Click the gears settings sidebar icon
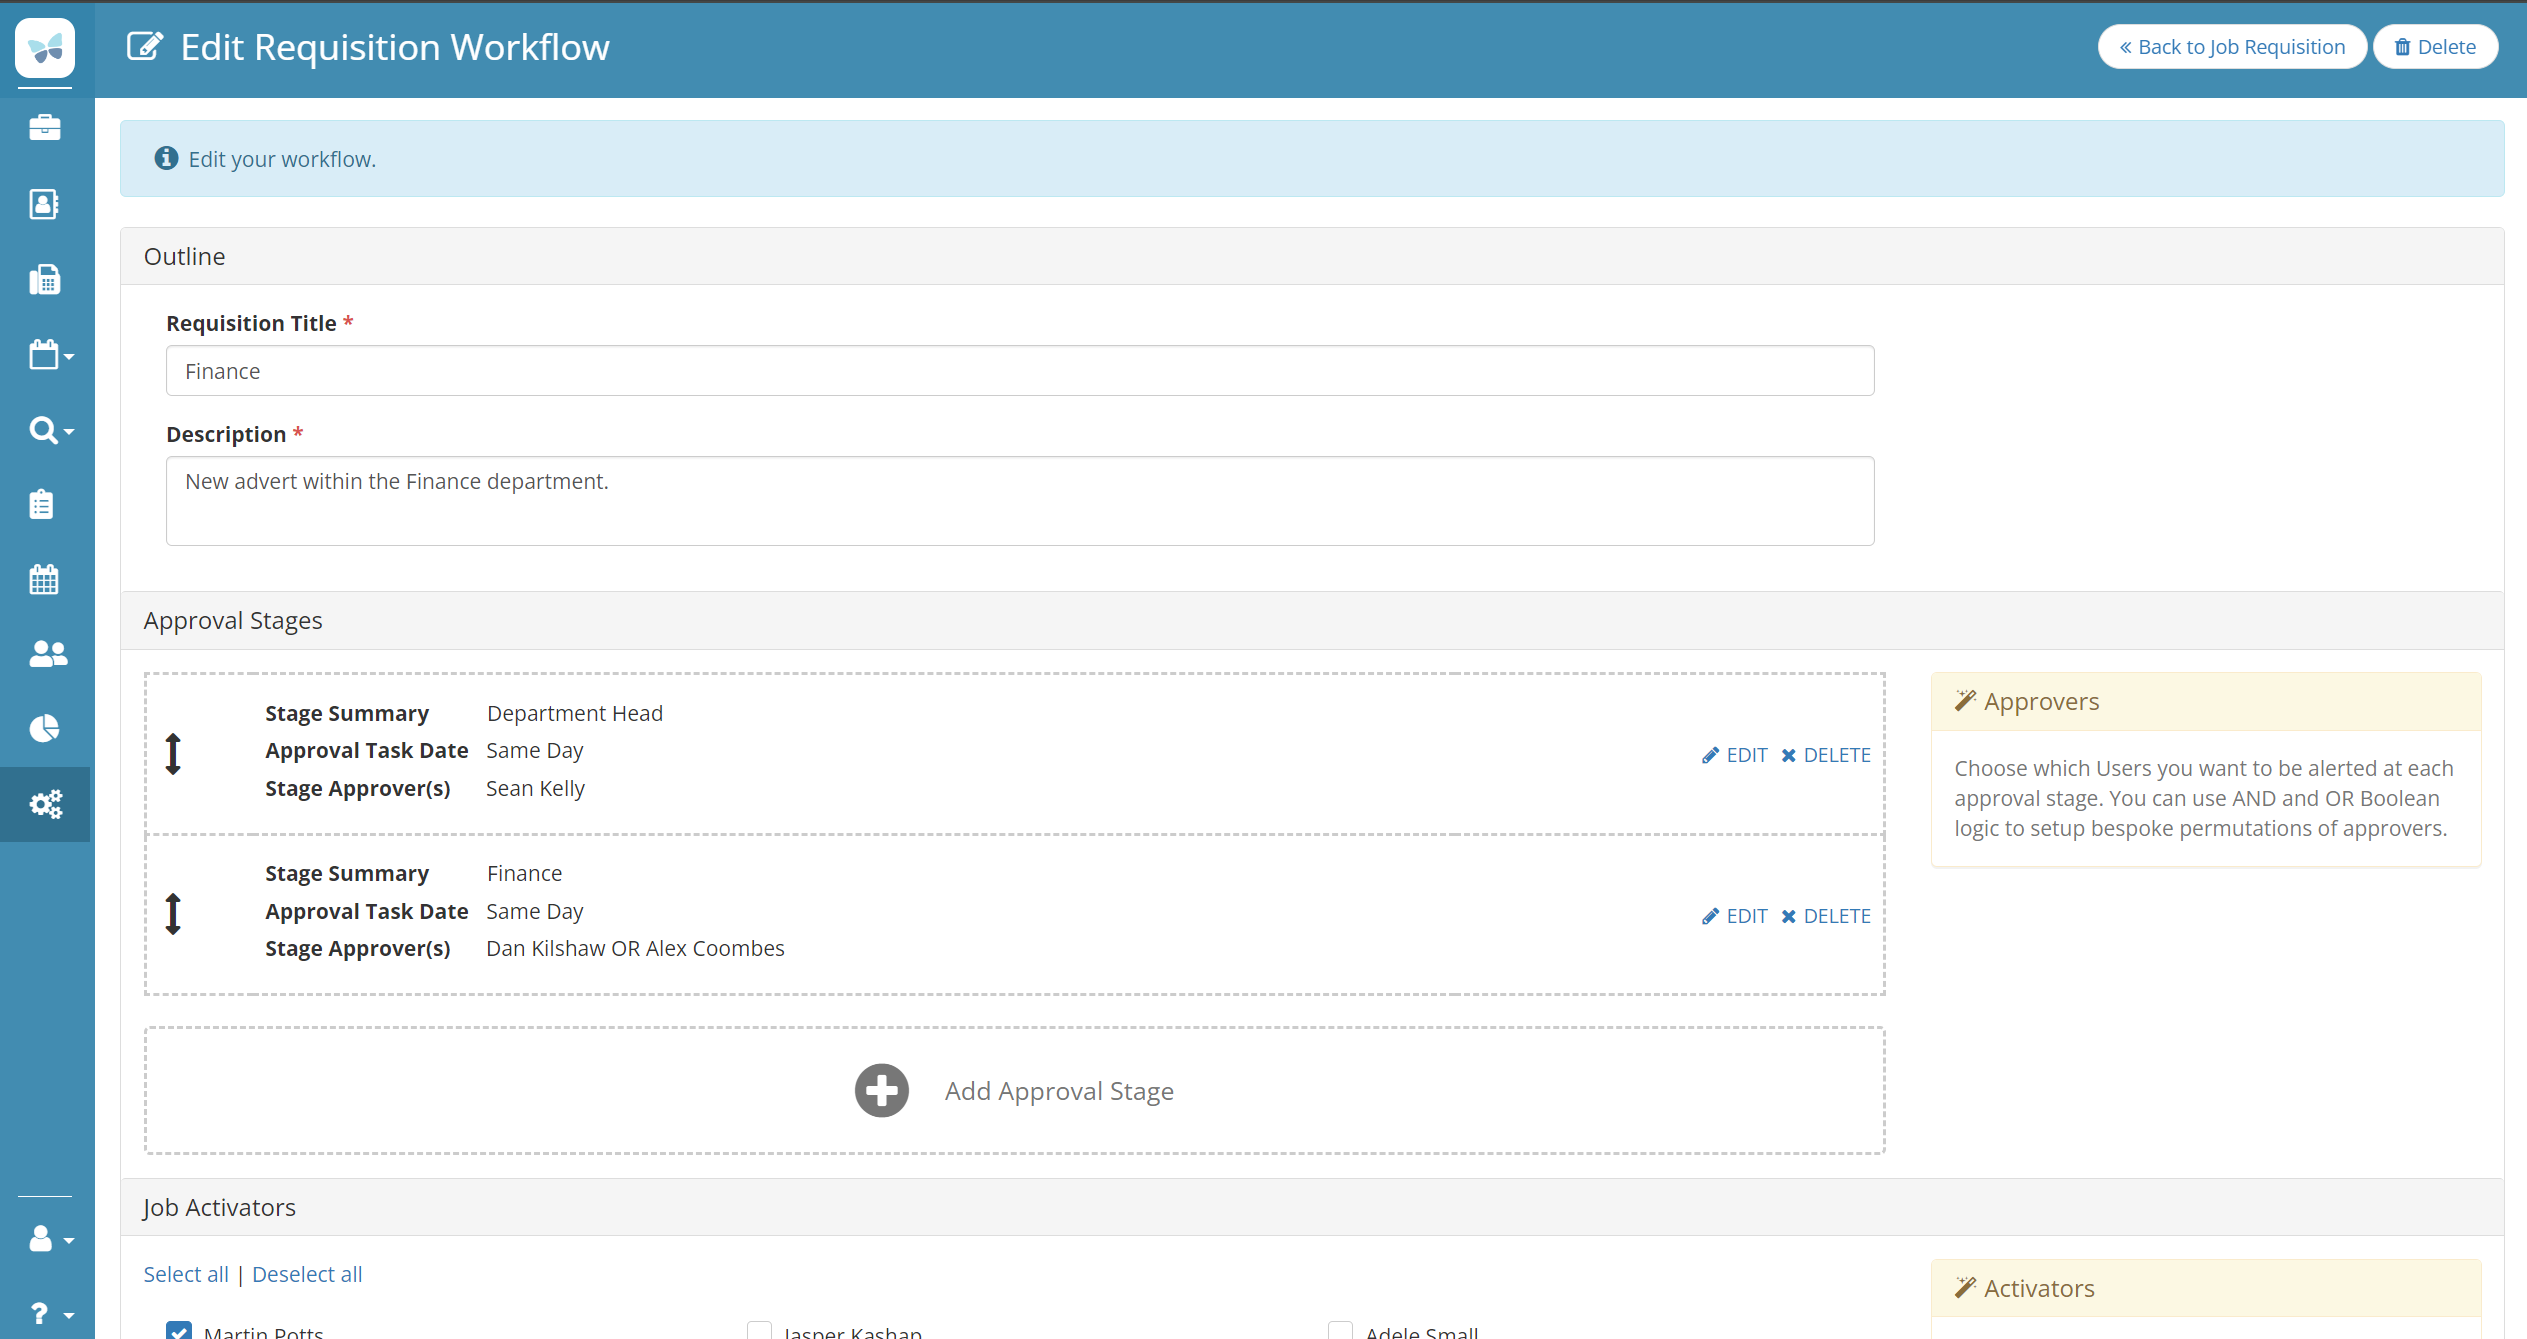The width and height of the screenshot is (2527, 1339). [46, 804]
